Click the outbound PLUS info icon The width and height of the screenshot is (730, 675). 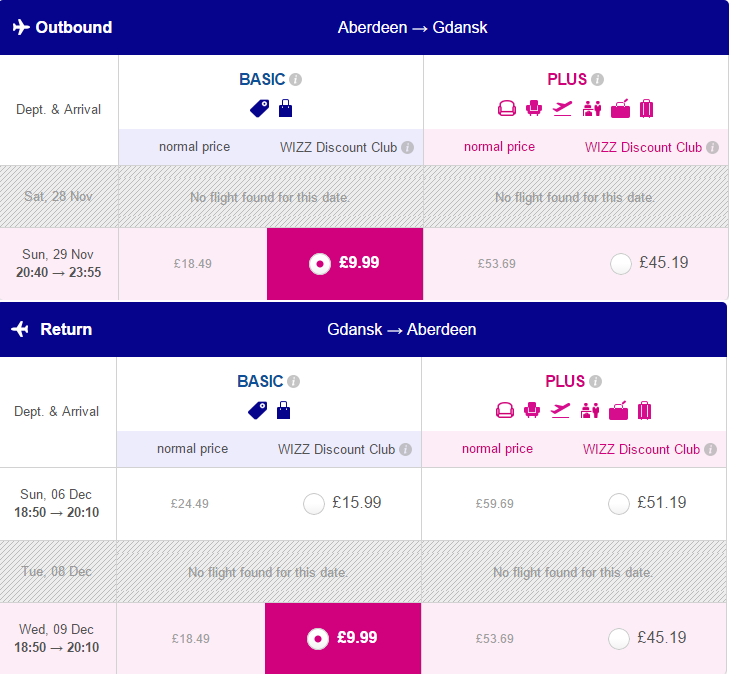[597, 80]
